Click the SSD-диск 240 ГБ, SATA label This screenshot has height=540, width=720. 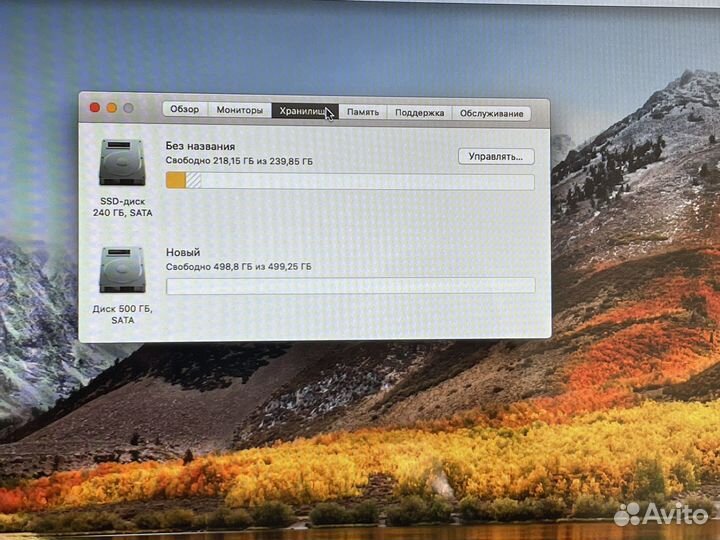[122, 207]
